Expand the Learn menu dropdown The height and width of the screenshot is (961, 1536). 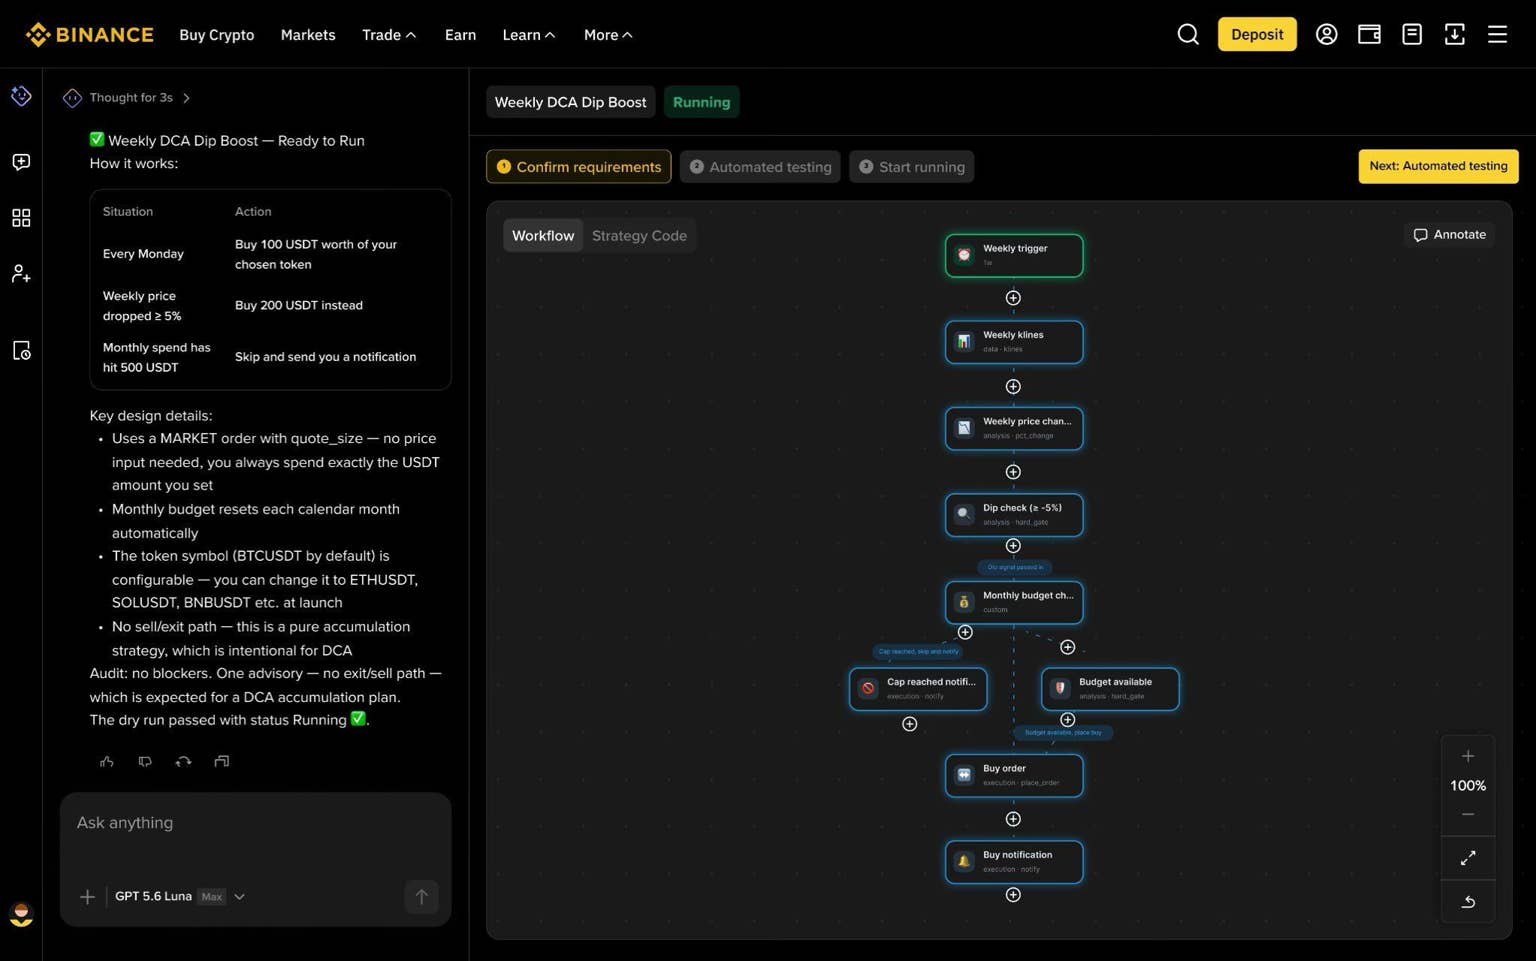(528, 35)
